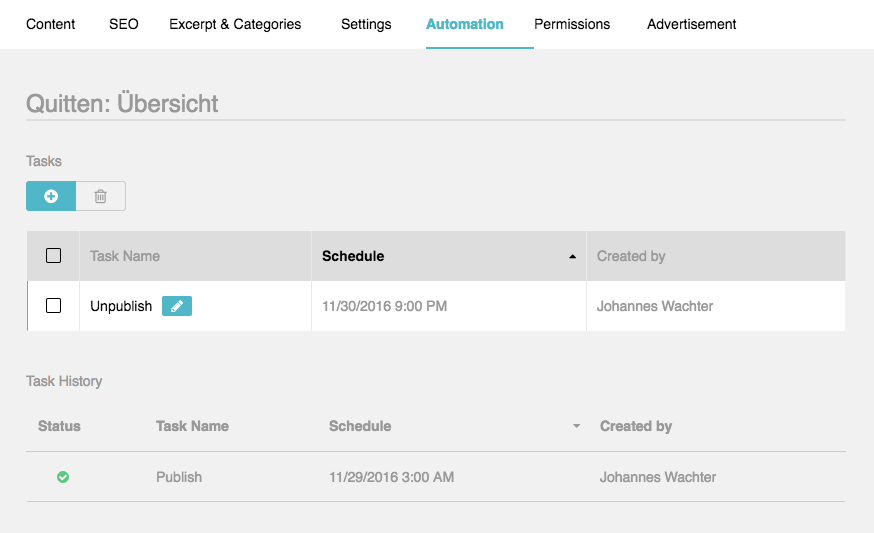This screenshot has height=533, width=874.
Task: Switch to Advertisement tab
Action: click(x=691, y=25)
